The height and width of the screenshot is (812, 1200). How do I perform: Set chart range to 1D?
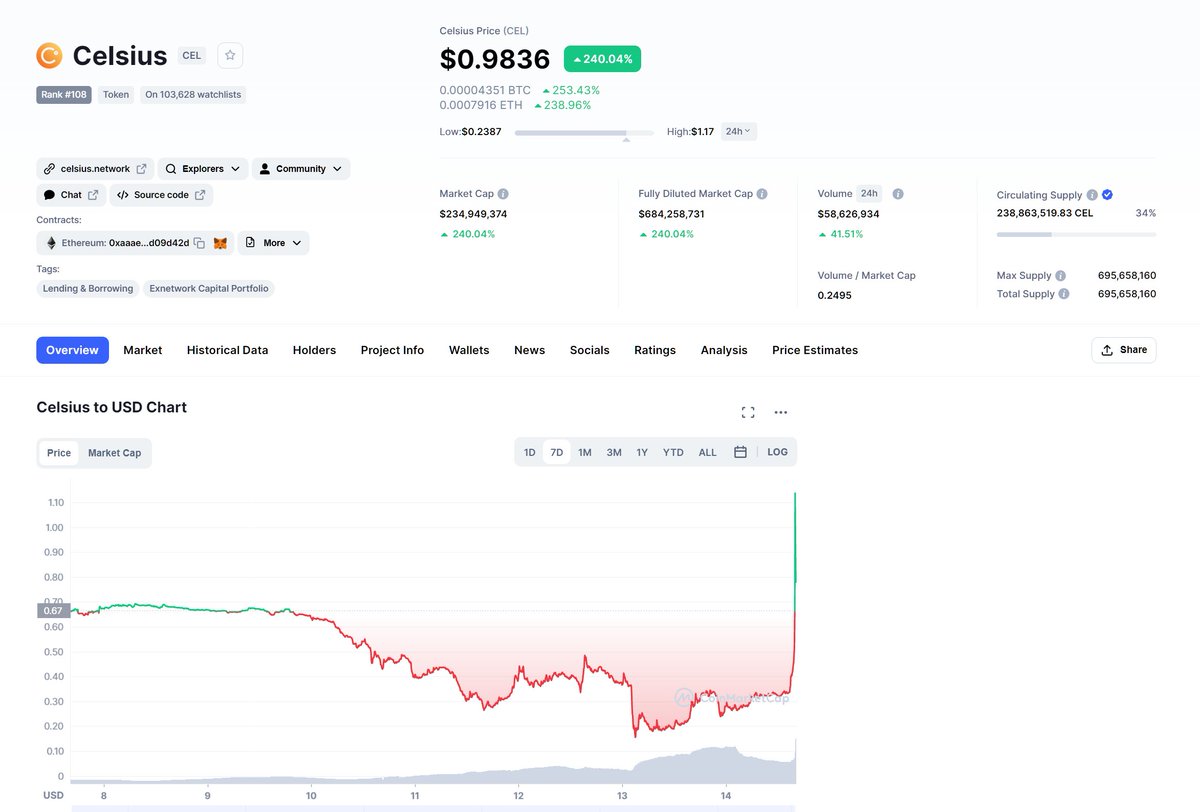530,452
